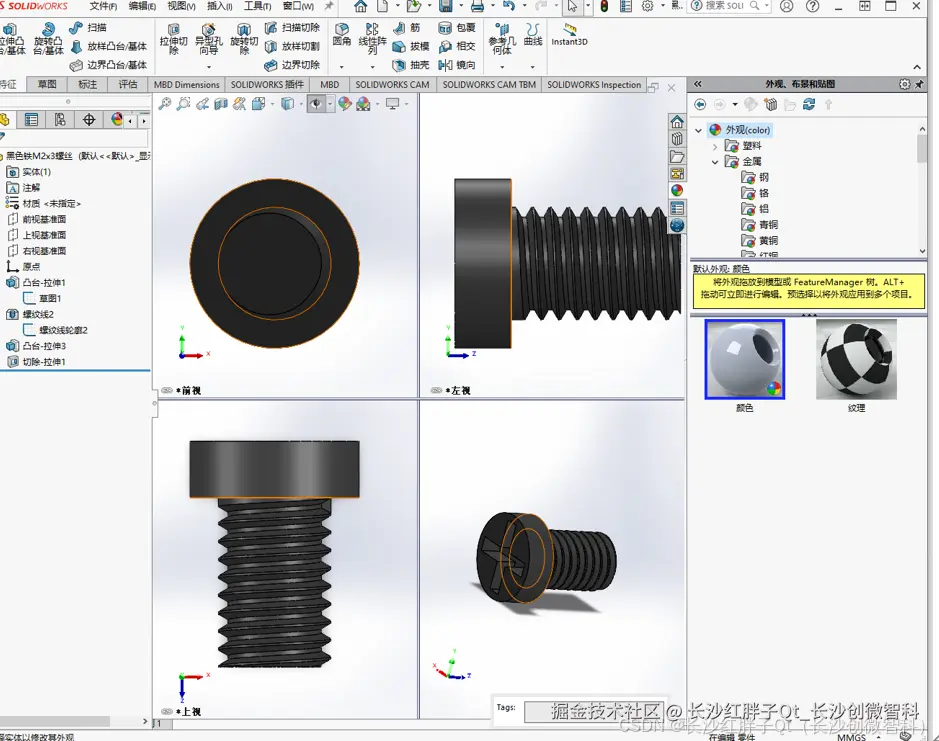
Task: Click the Boundary boss (边界凸台/基体) tool
Action: pyautogui.click(x=108, y=65)
